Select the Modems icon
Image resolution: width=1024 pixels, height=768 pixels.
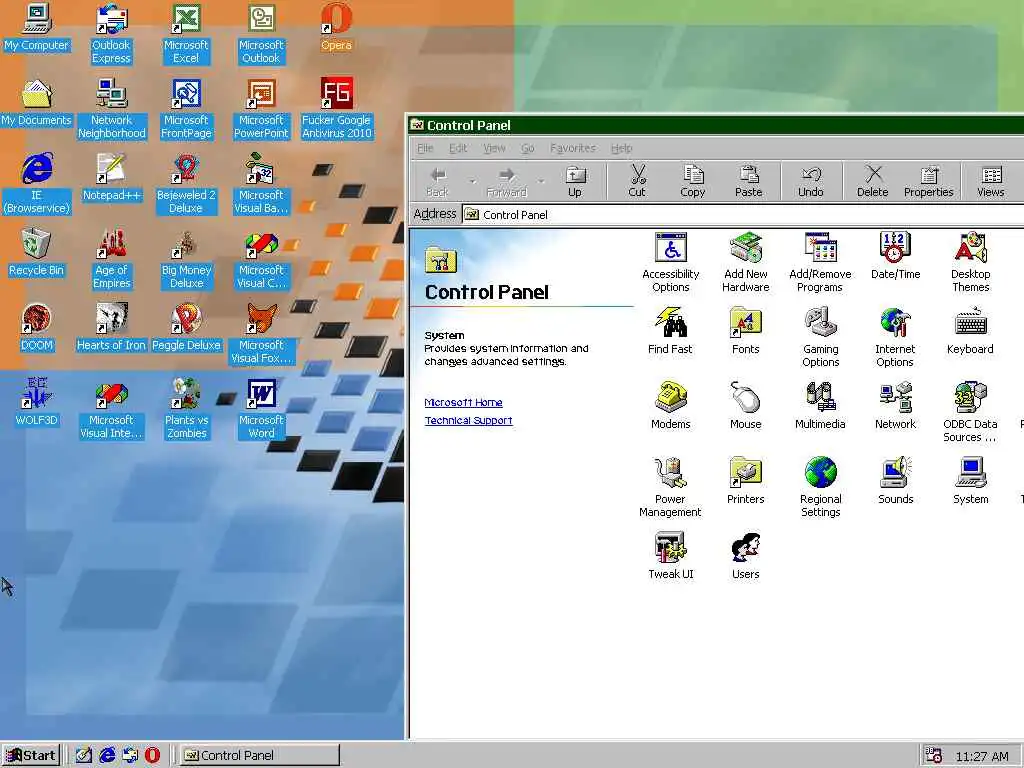pos(671,406)
